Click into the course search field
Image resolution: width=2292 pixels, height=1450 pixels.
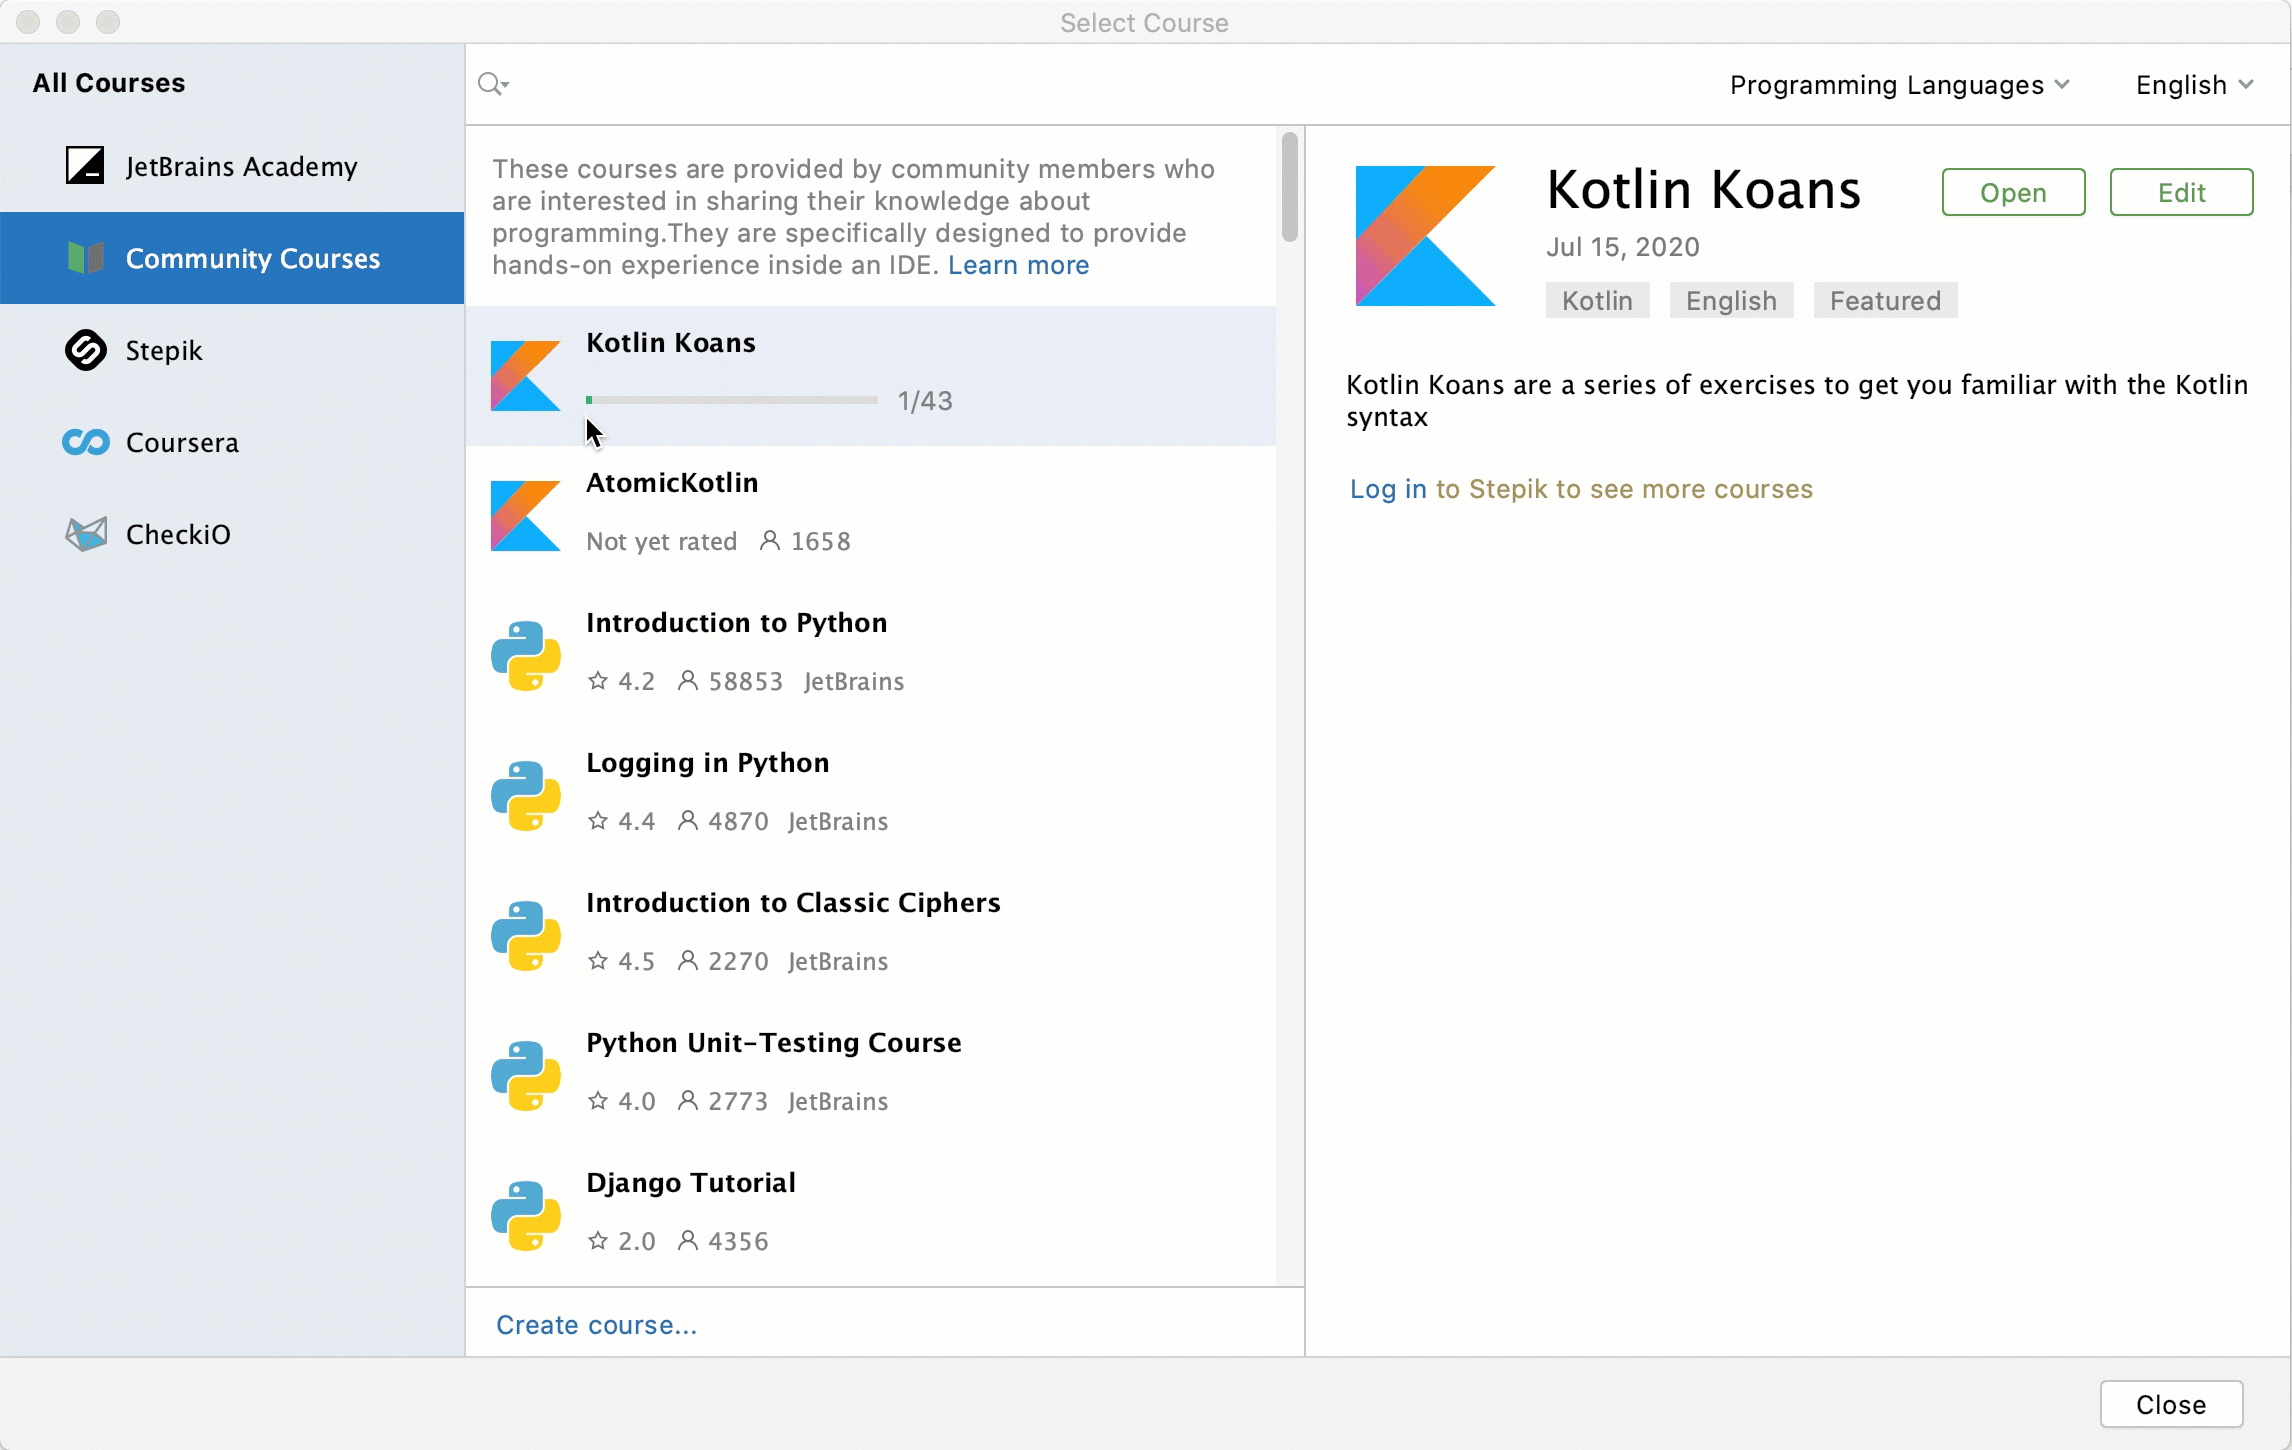tap(1090, 84)
